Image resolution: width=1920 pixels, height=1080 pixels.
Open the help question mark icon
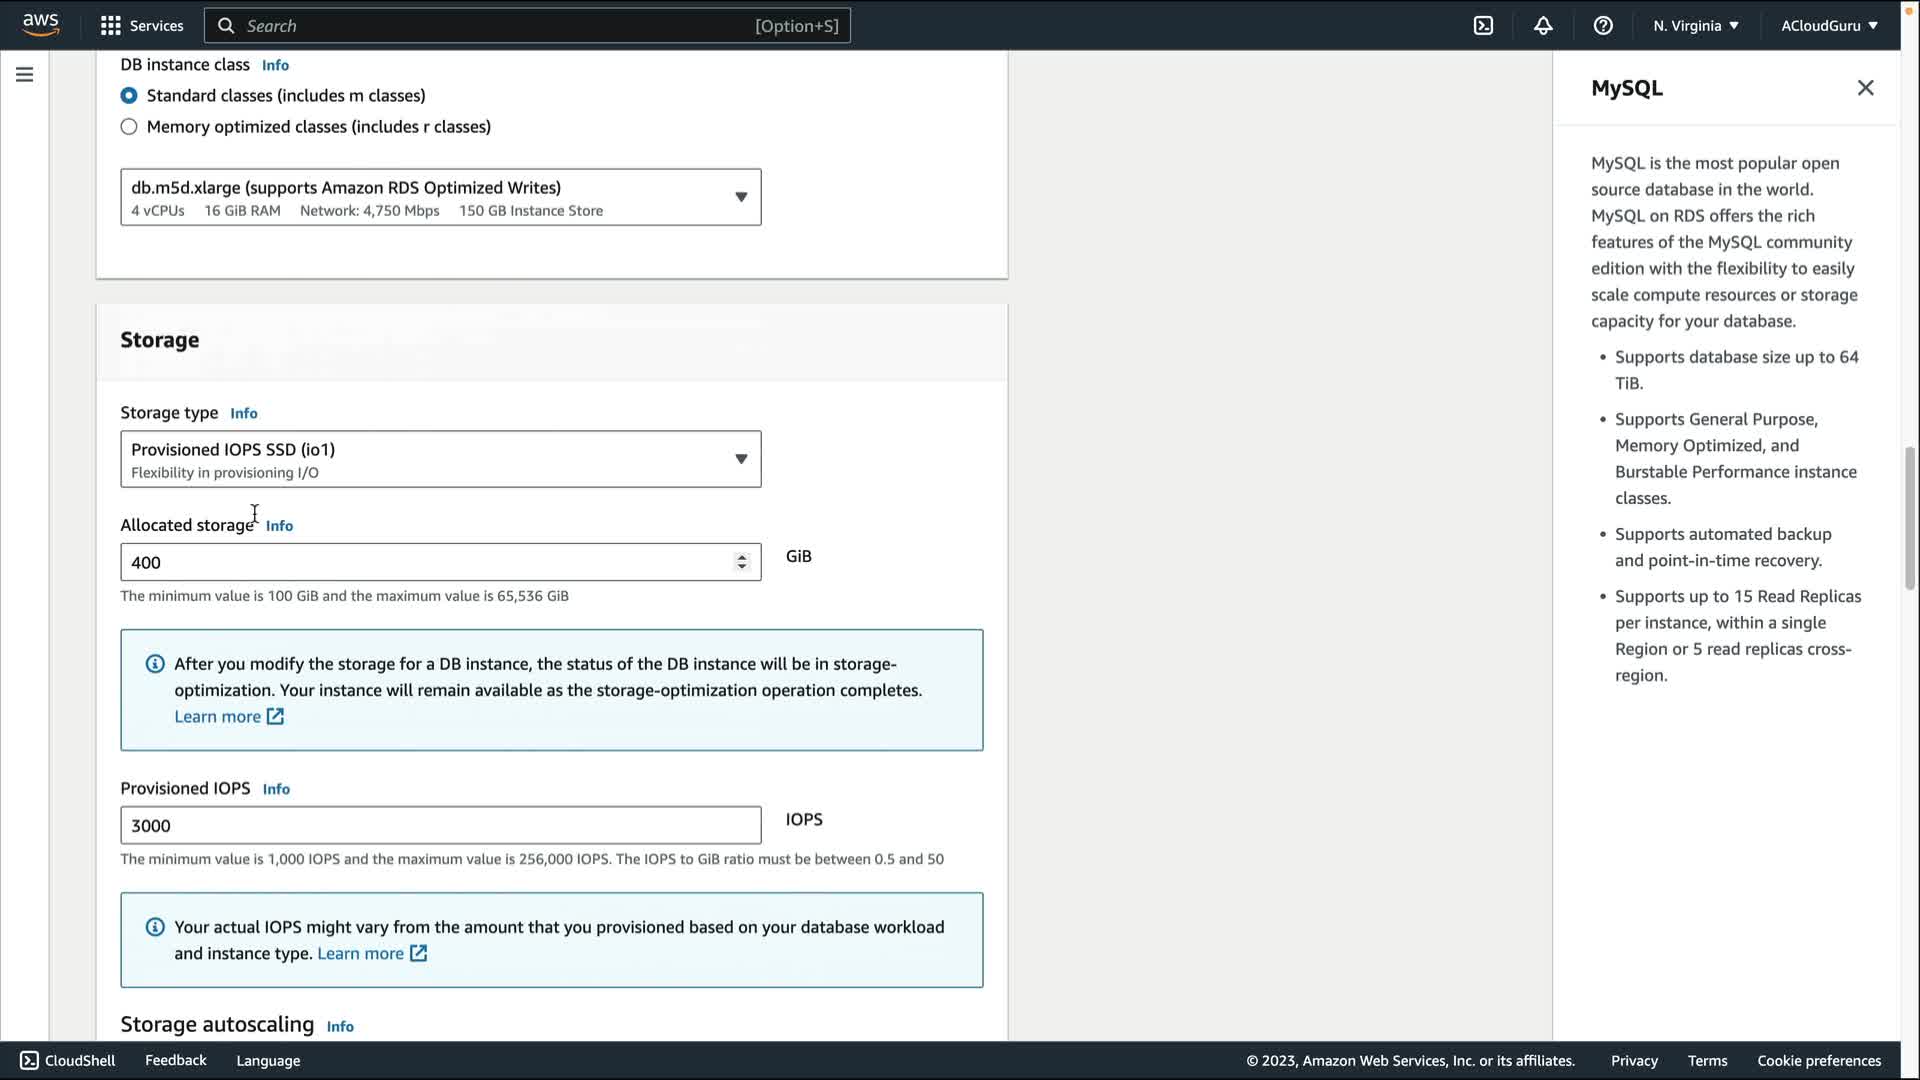click(x=1603, y=26)
